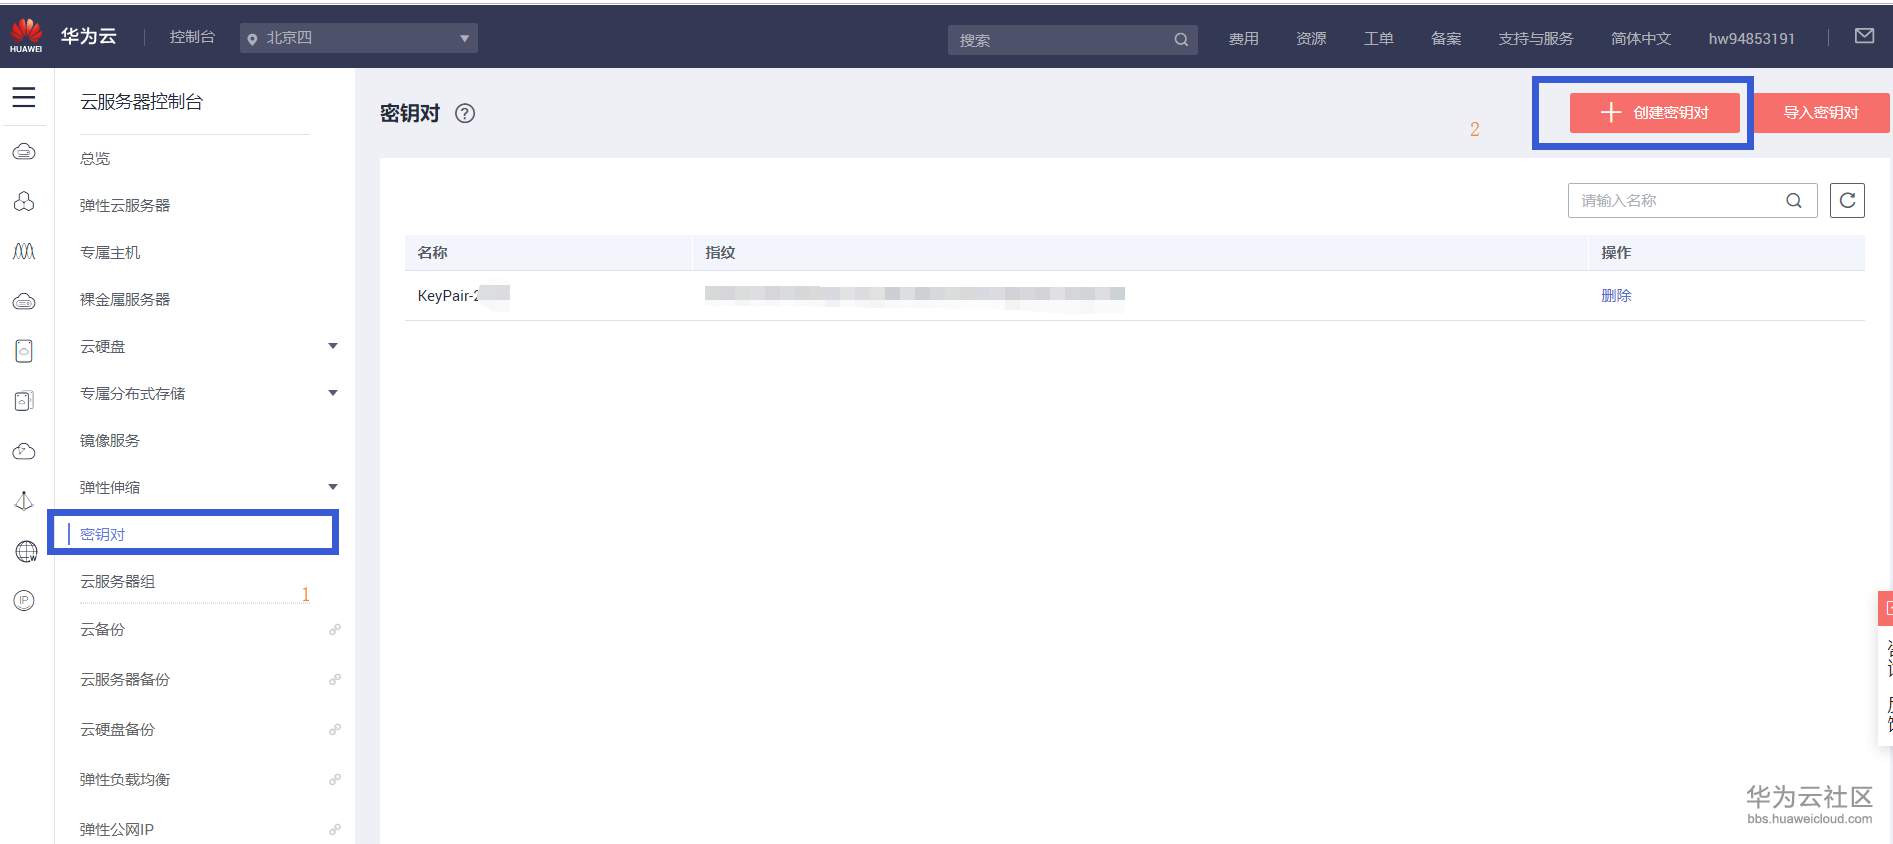Click the 创建密钥对 button
The height and width of the screenshot is (844, 1893).
click(1655, 113)
